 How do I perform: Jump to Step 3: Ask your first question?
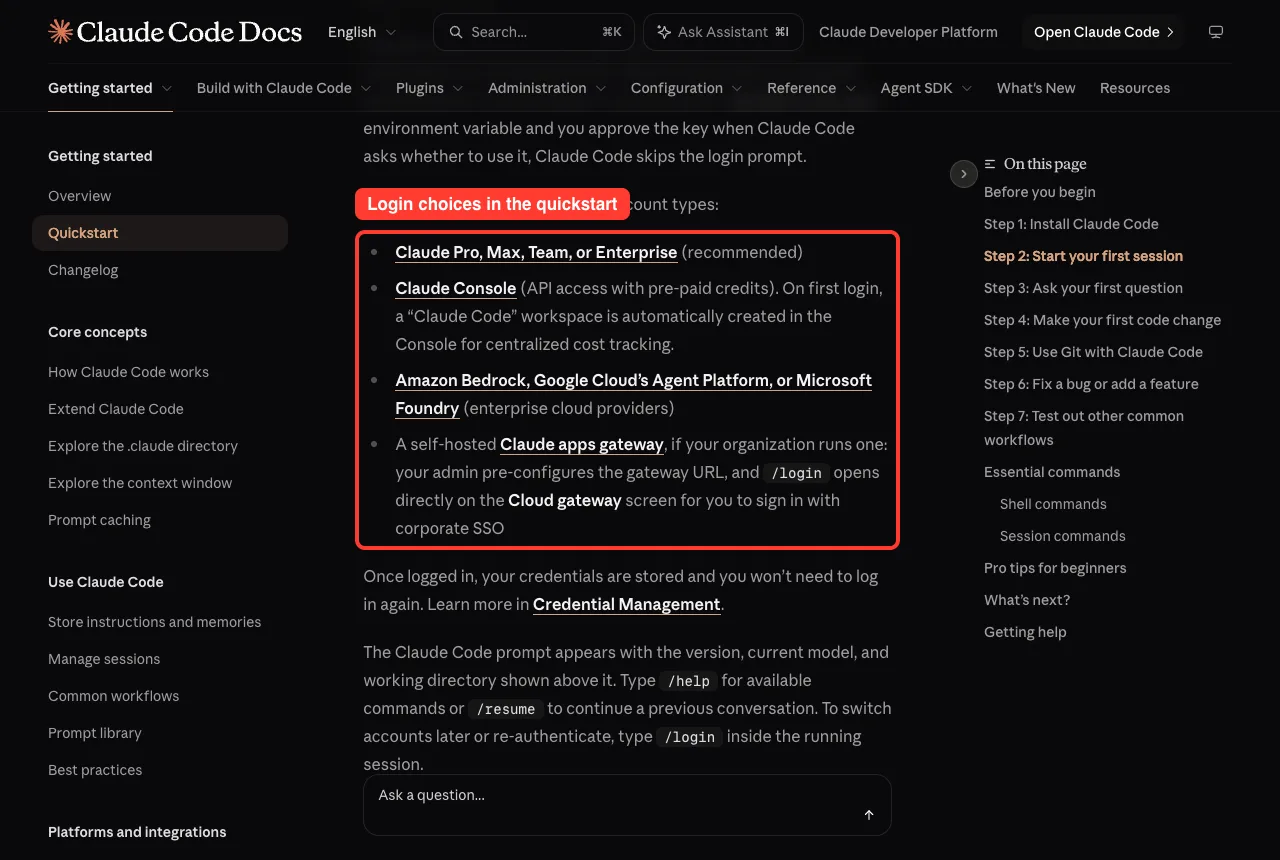click(1083, 288)
